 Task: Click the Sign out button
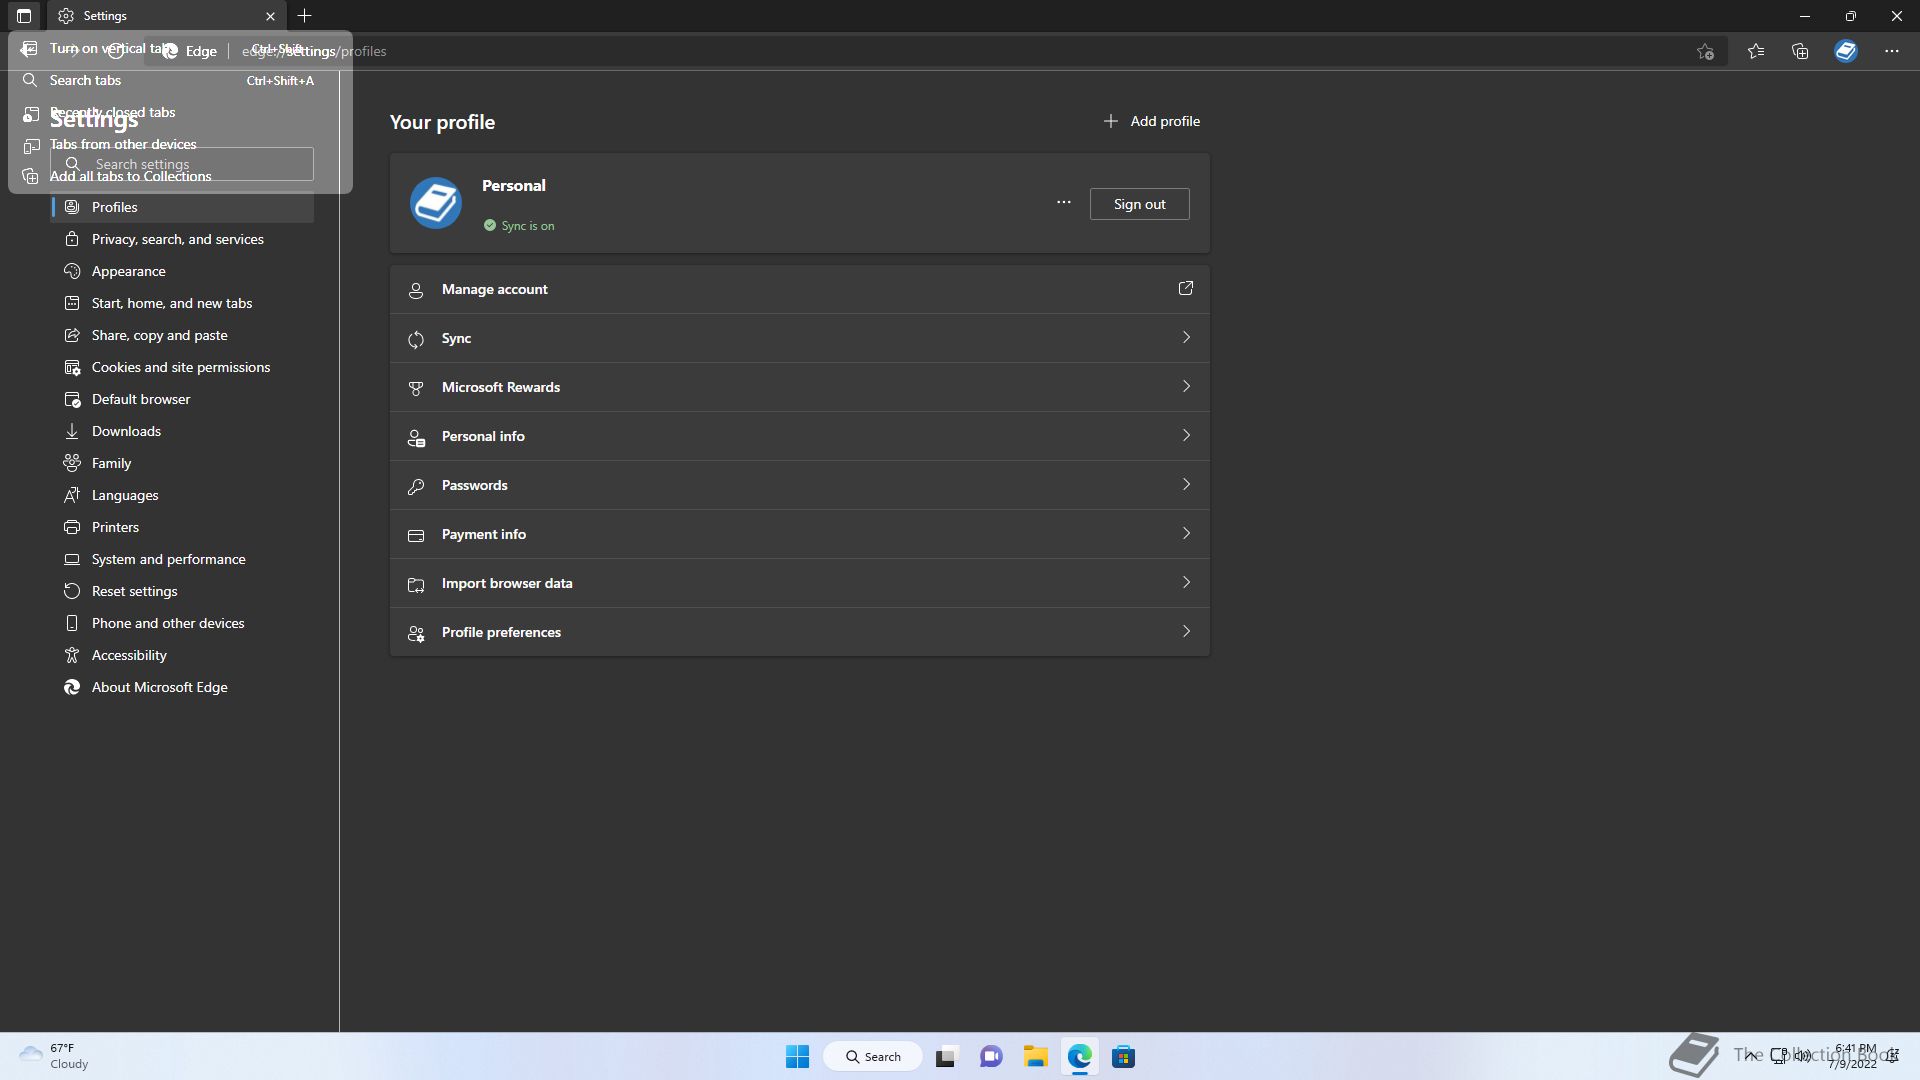pos(1139,204)
